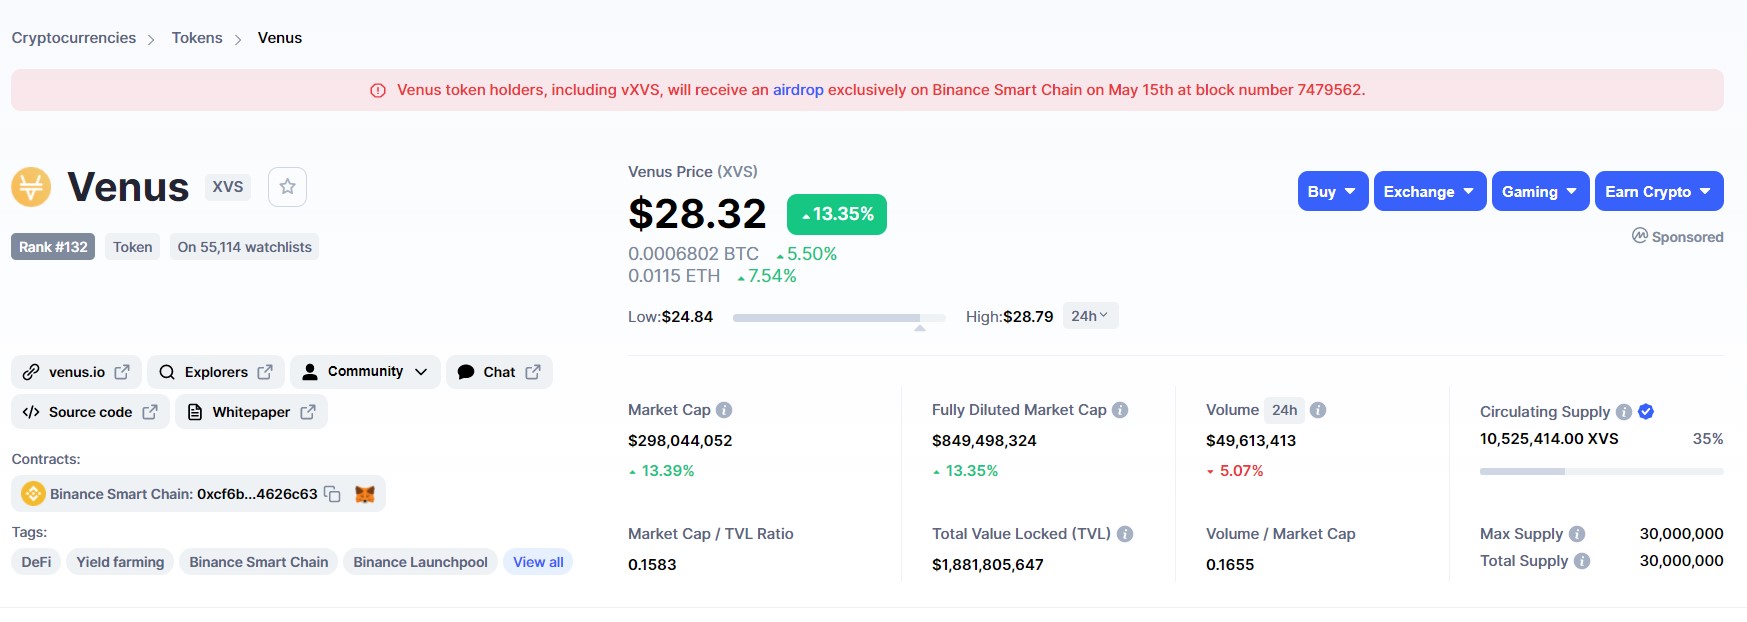The height and width of the screenshot is (622, 1747).
Task: Select the Yield farming tag
Action: [120, 562]
